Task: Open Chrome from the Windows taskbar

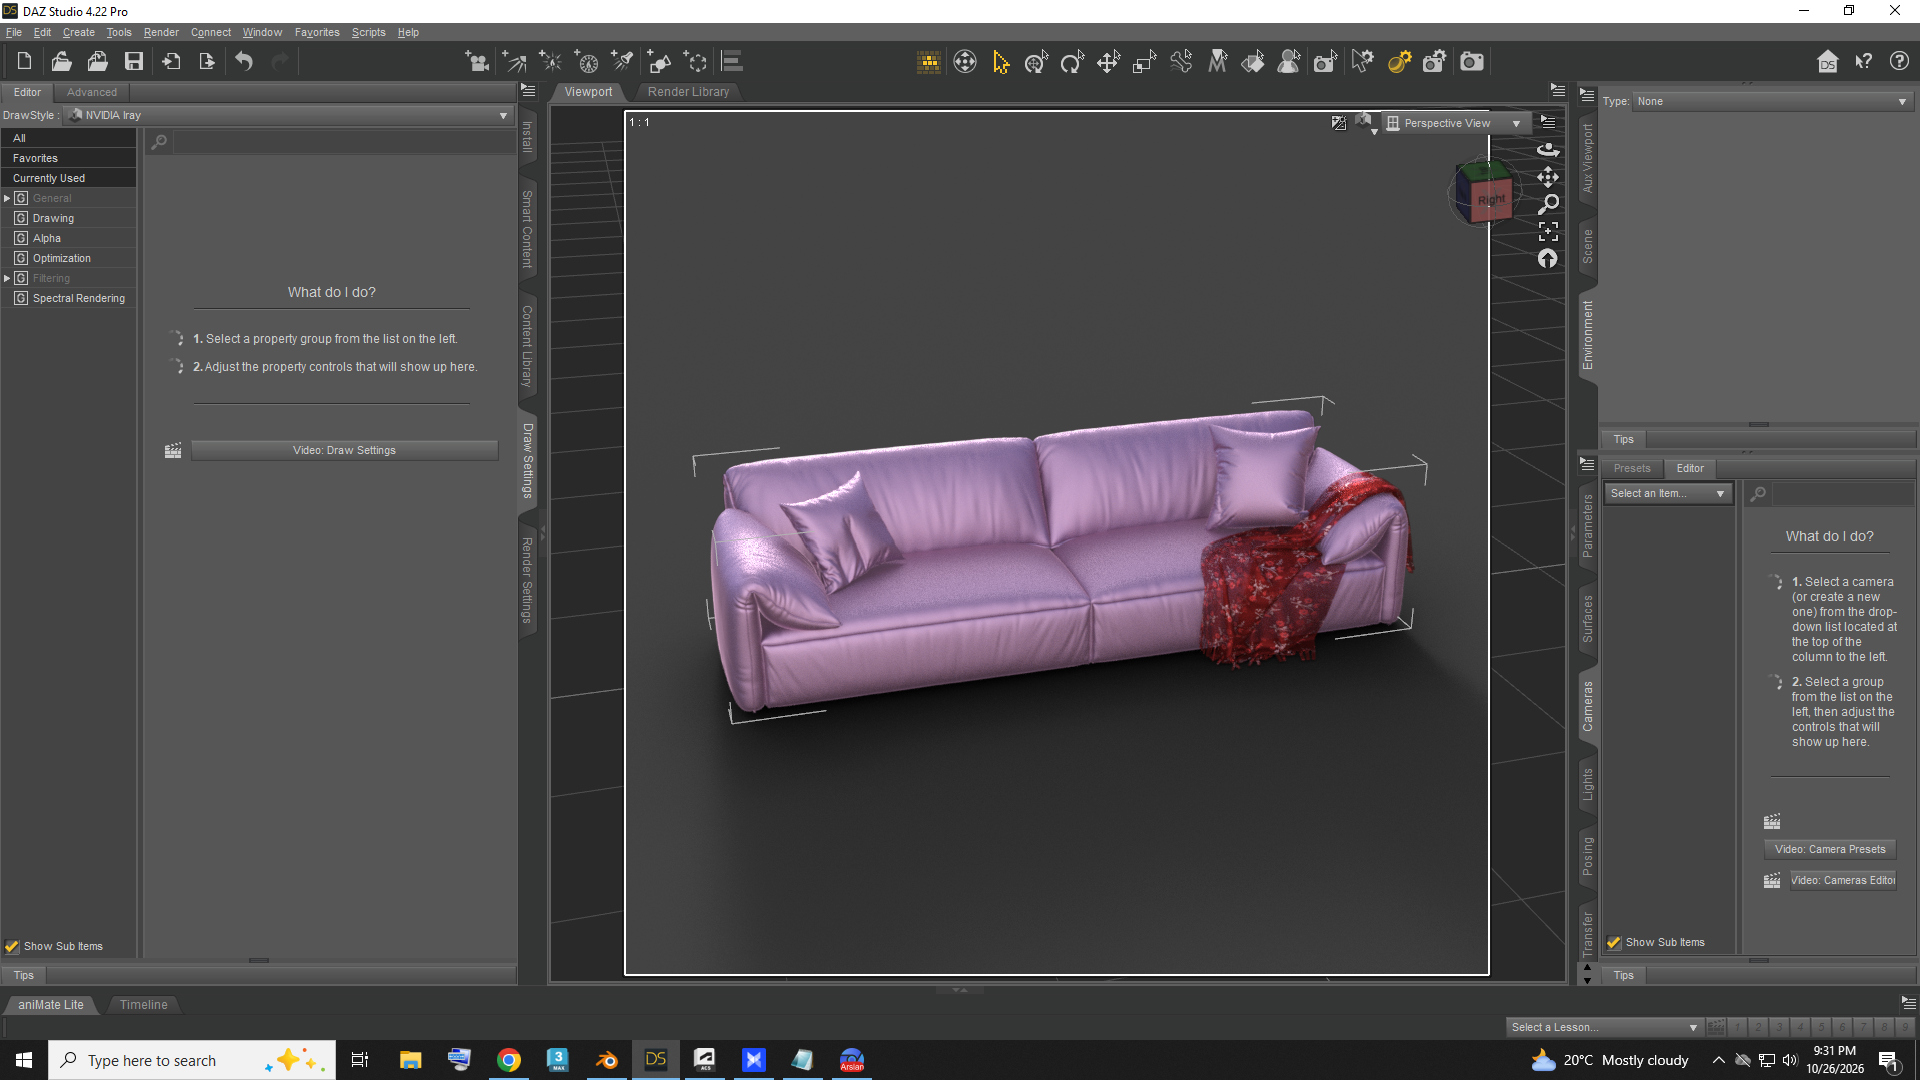Action: tap(509, 1060)
